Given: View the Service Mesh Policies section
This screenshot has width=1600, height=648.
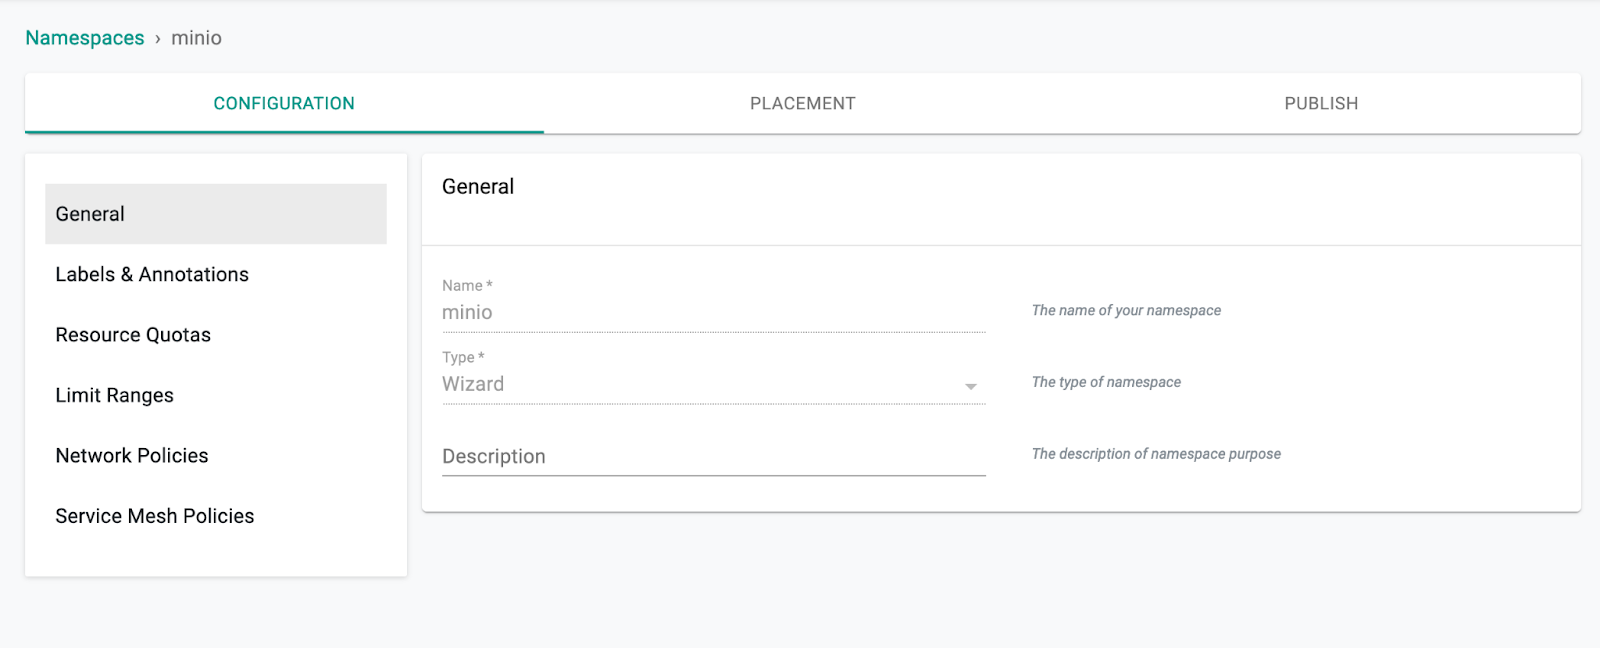Looking at the screenshot, I should [155, 516].
